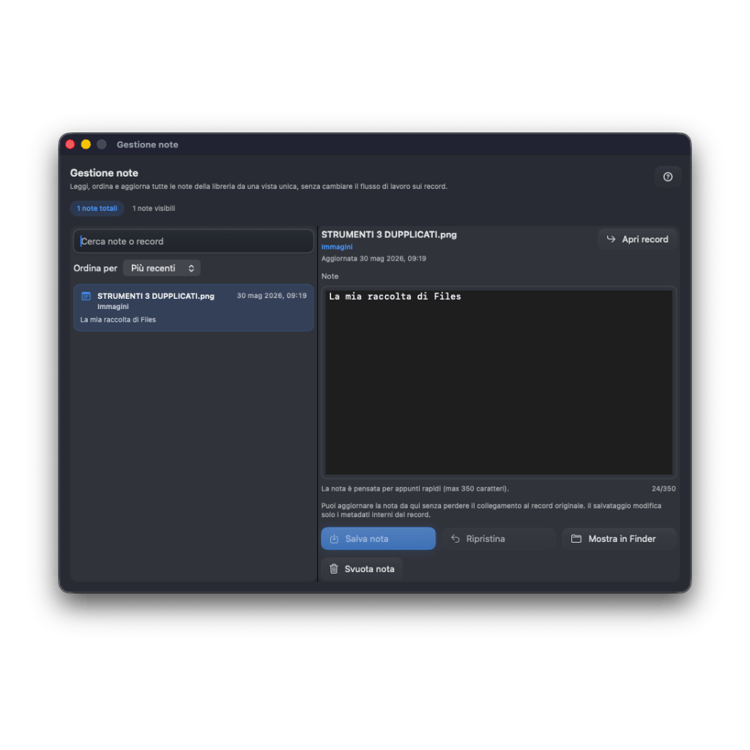Click the Ordina per label
Screen dimensions: 750x750
[x=95, y=268]
